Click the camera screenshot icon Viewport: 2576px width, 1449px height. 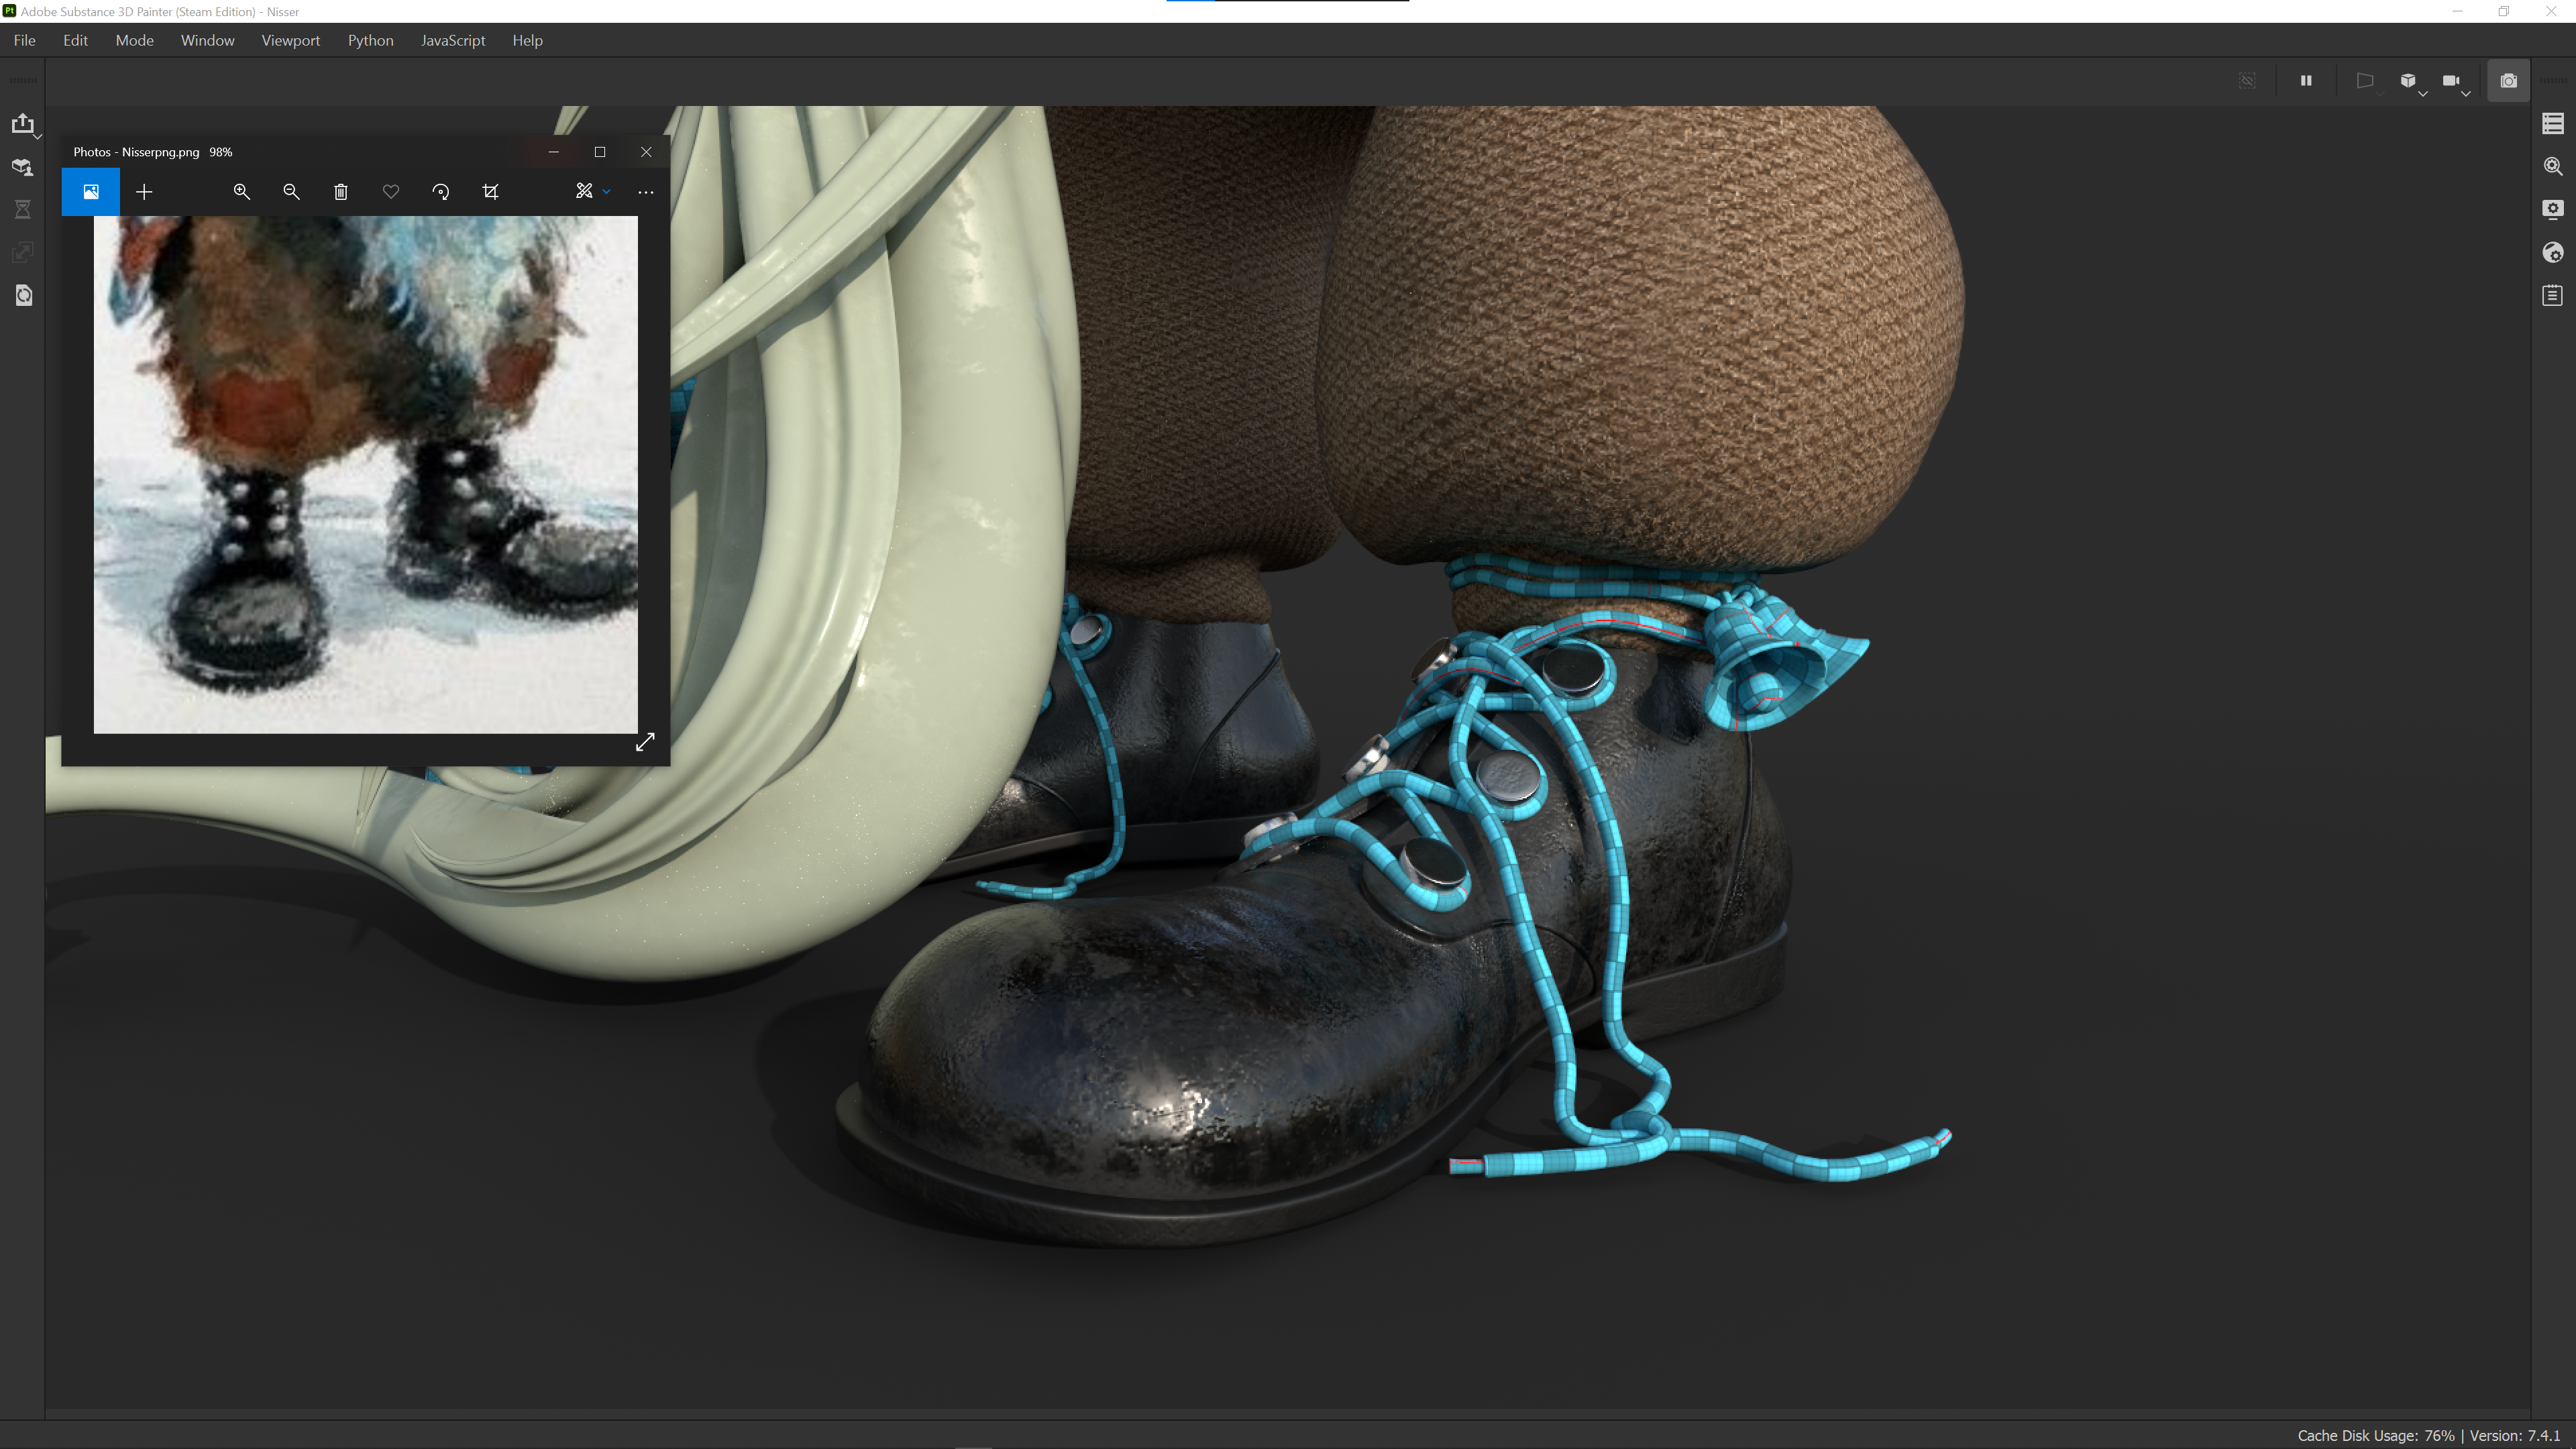tap(2508, 81)
